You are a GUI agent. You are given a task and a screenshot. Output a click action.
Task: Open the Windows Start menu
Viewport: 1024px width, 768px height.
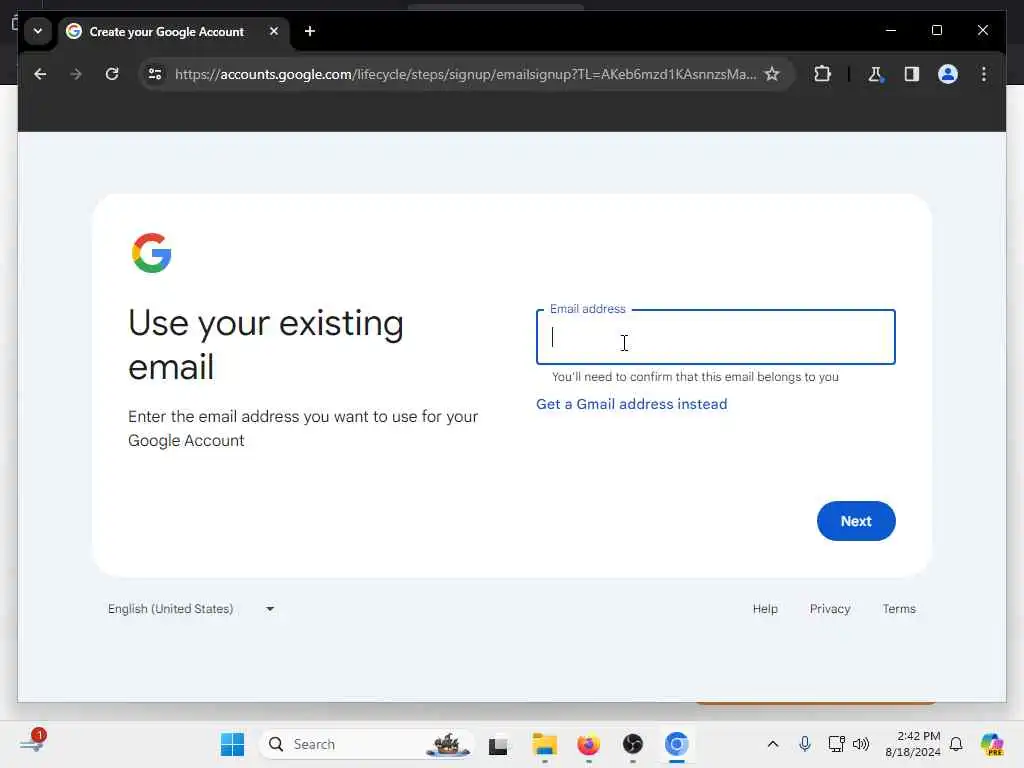coord(232,744)
